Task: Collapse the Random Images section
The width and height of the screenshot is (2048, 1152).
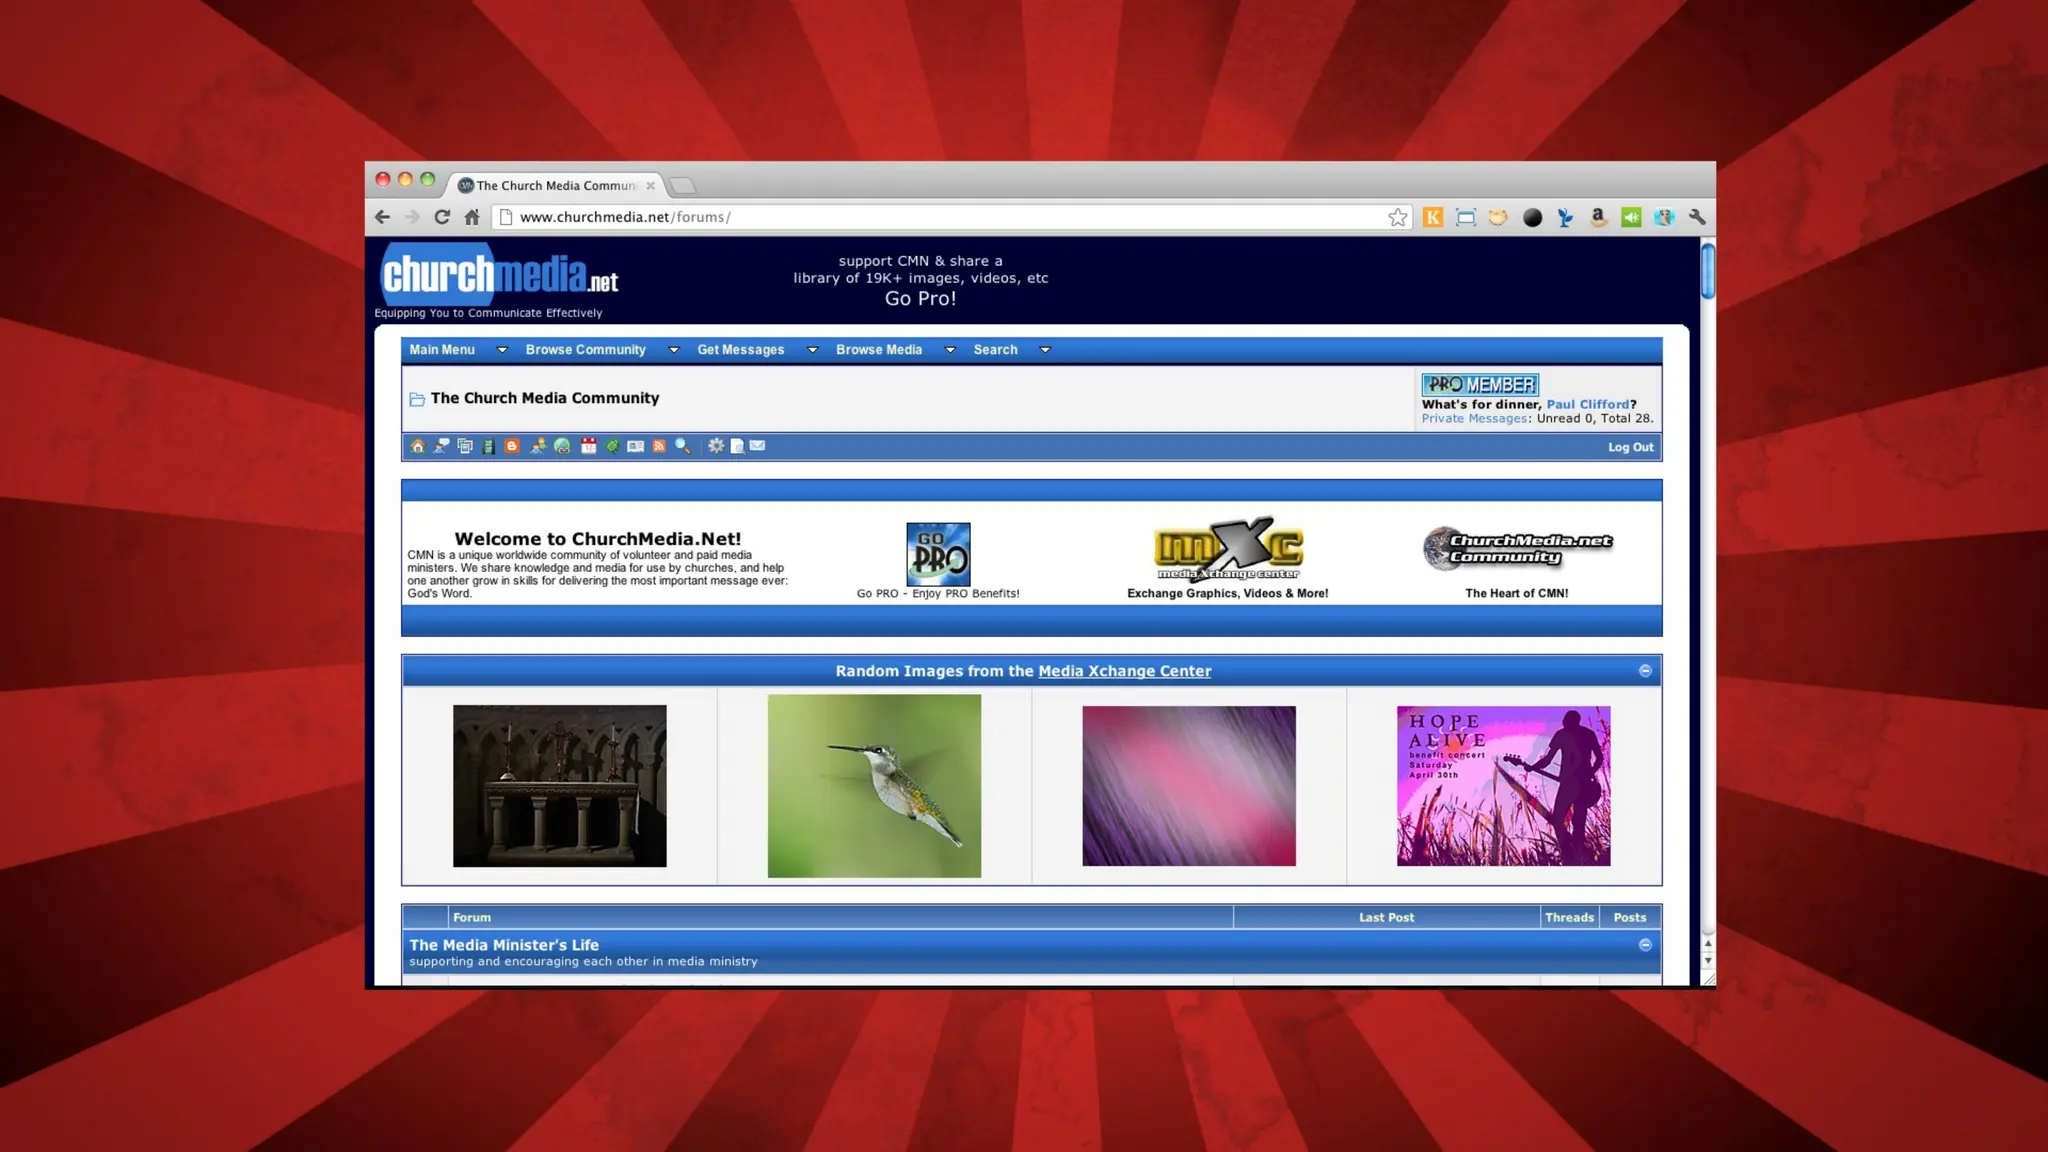Action: tap(1645, 671)
